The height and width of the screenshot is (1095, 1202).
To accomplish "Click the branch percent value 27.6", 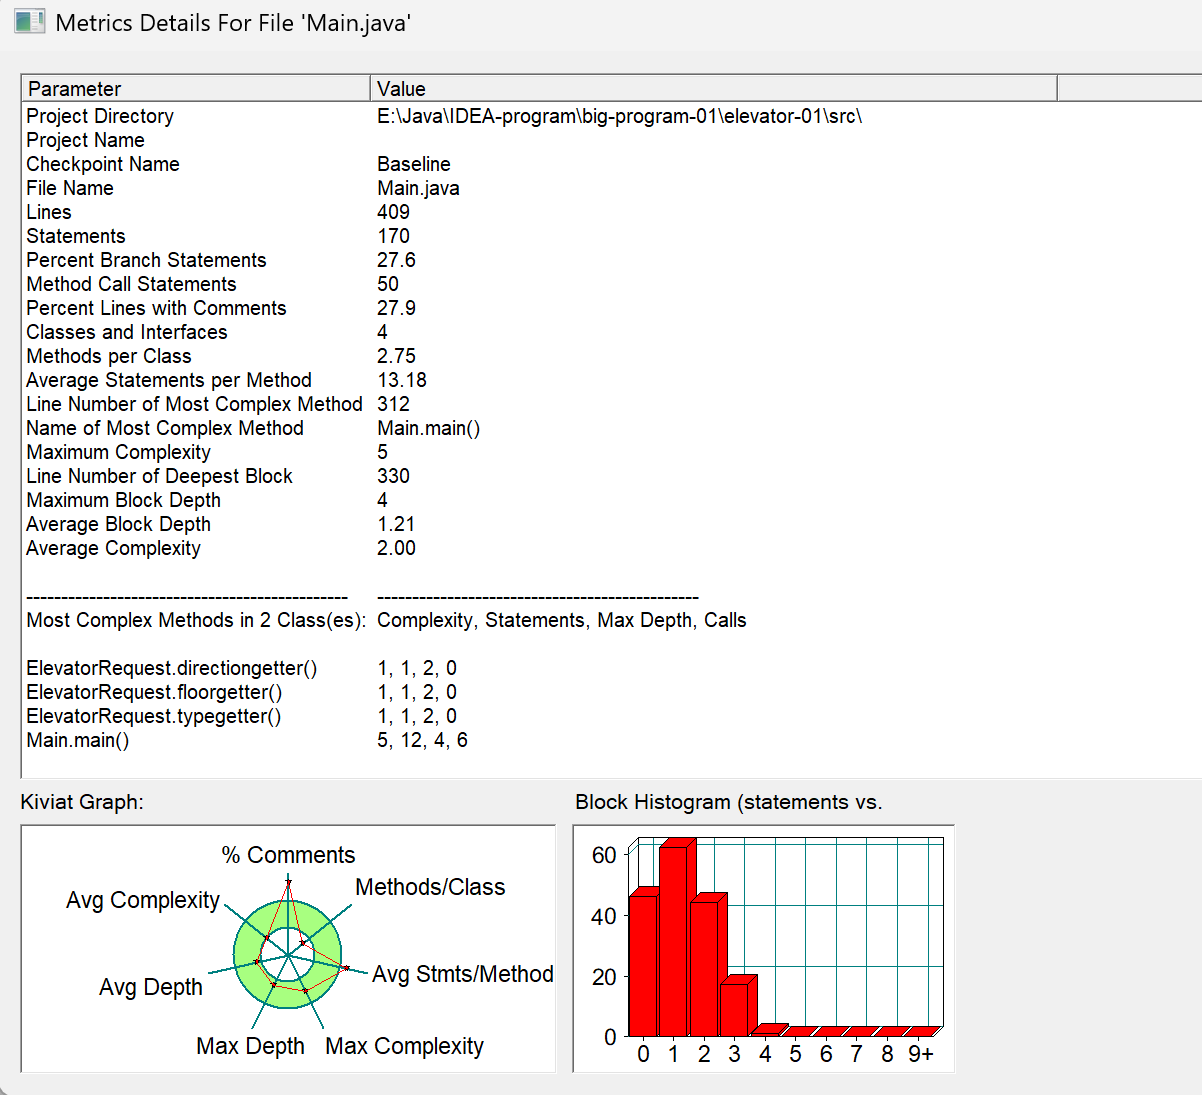I will (x=396, y=260).
